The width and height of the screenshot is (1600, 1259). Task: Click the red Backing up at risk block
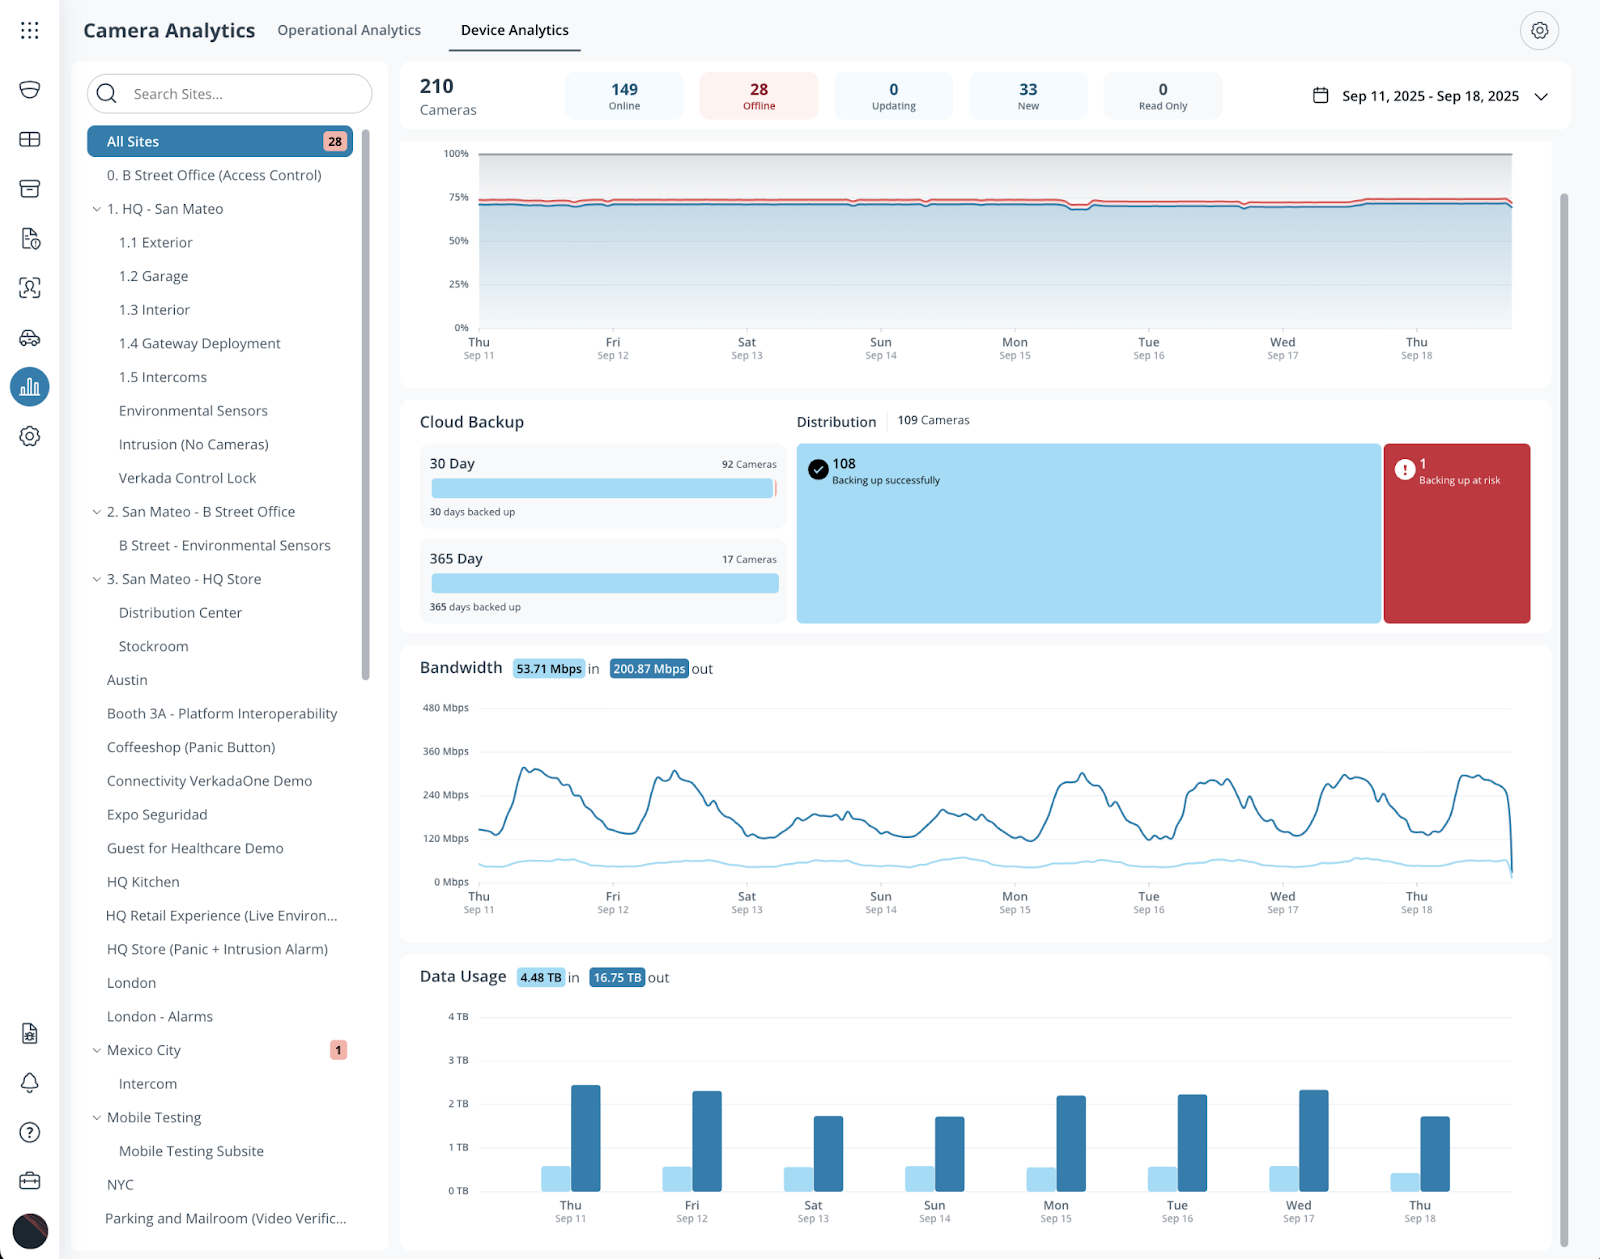pyautogui.click(x=1456, y=534)
